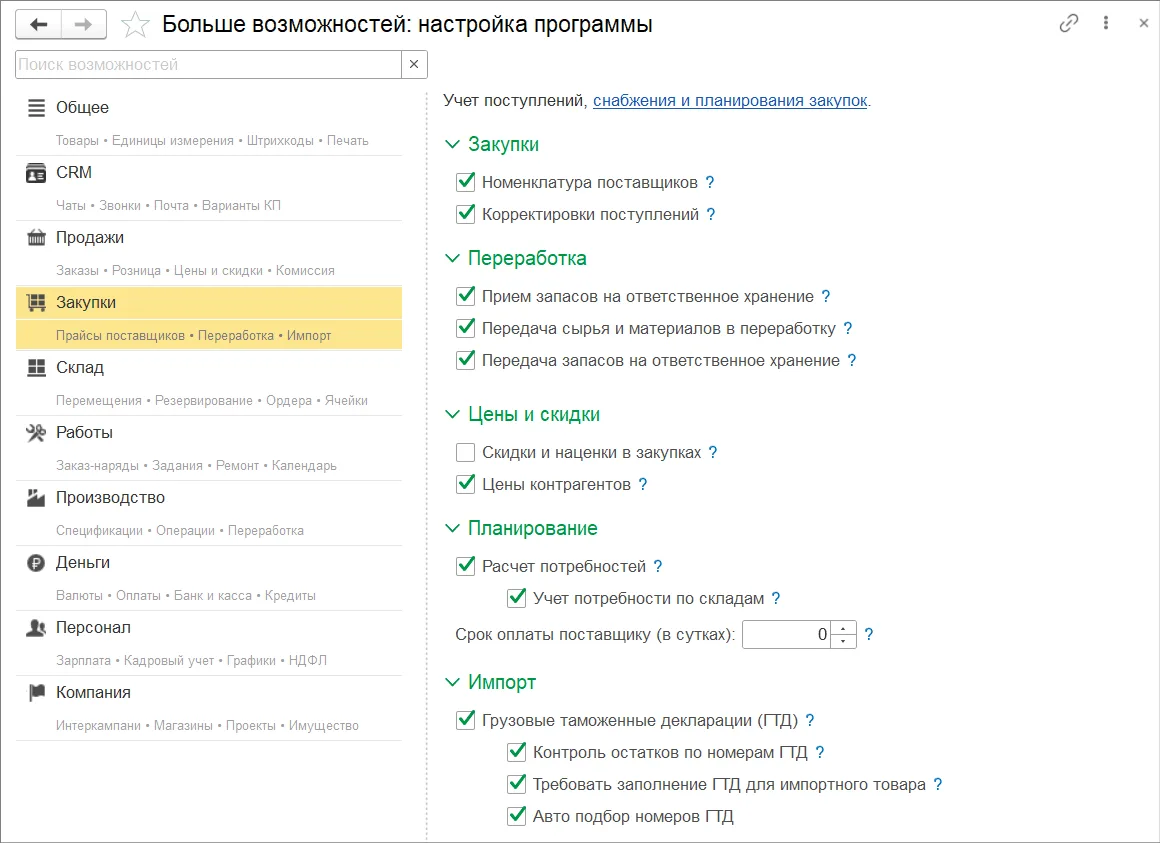Collapse the Планирование settings group
Viewport: 1160px width, 843px height.
452,528
